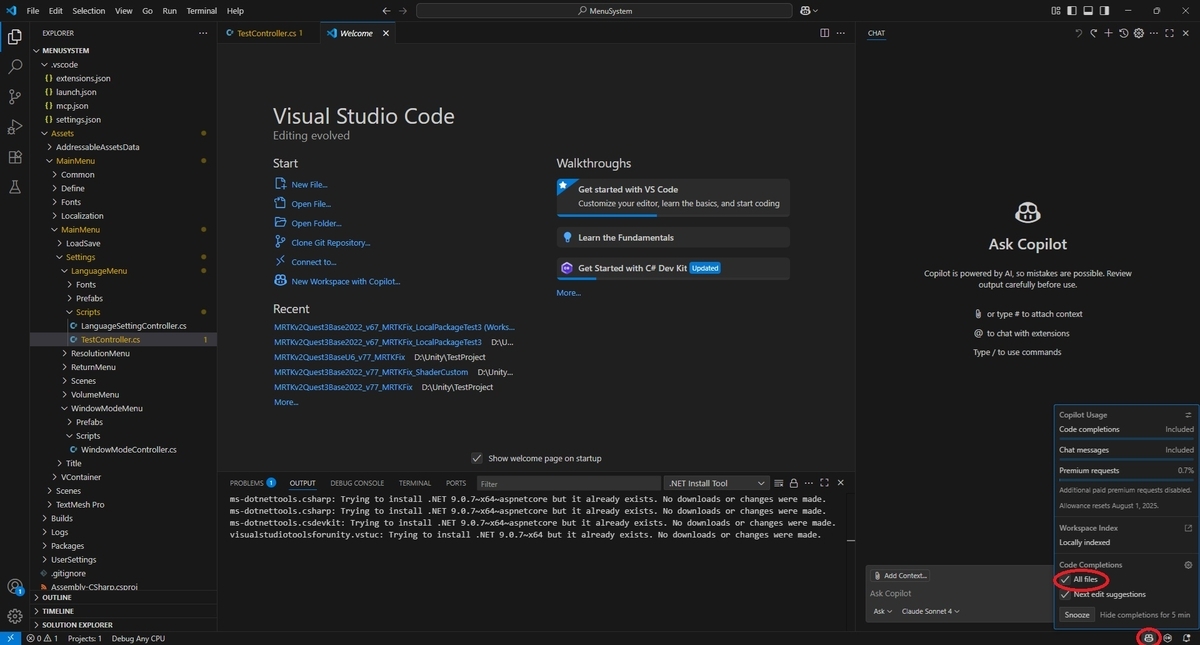This screenshot has height=645, width=1200.
Task: Open Workspace Index external link icon
Action: click(1188, 528)
